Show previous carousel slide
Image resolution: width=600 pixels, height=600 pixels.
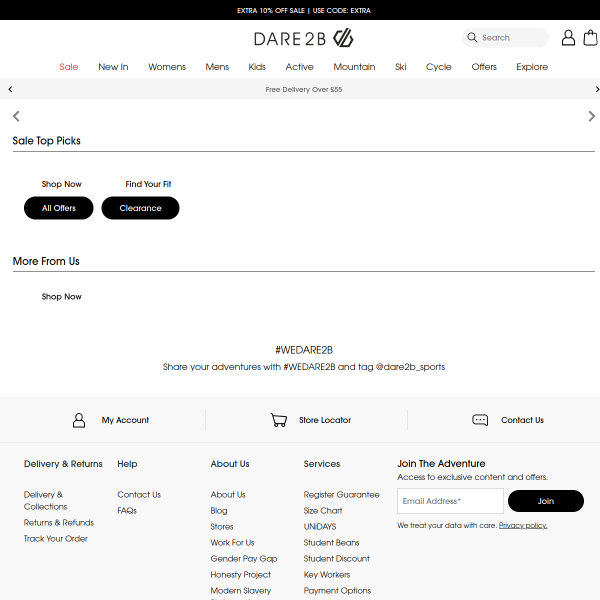tap(16, 116)
